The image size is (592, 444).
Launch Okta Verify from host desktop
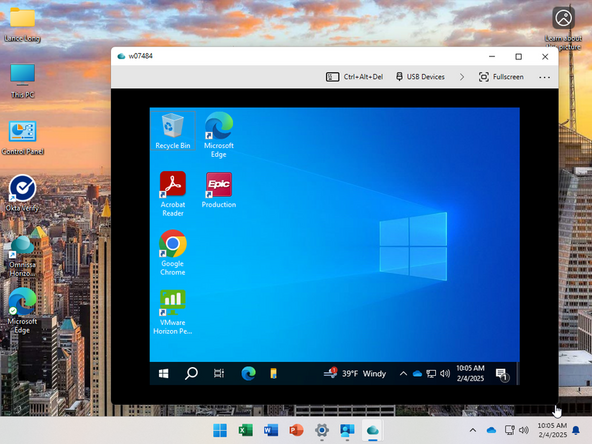coord(22,193)
